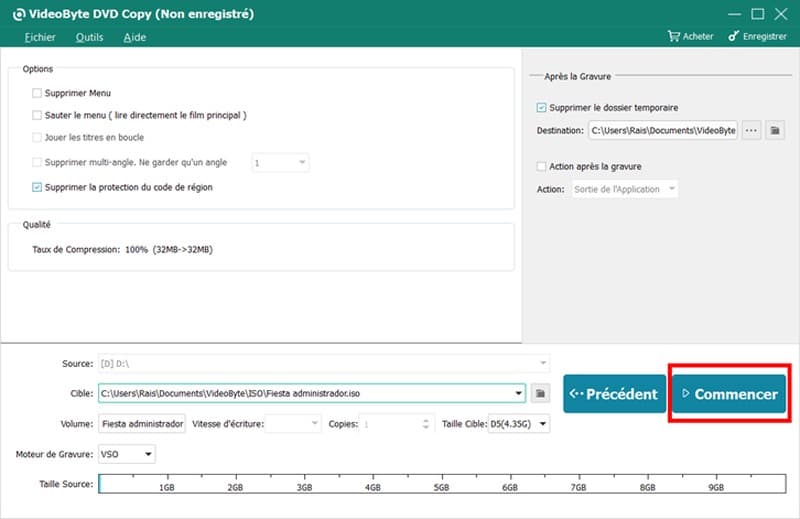Open destination folder icon next to Destination path
This screenshot has height=519, width=800.
click(774, 130)
